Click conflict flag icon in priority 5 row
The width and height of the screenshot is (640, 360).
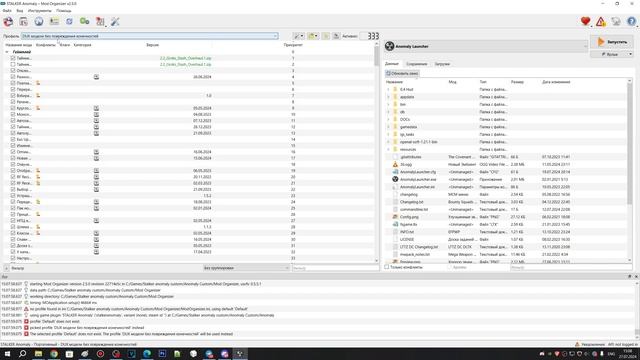click(38, 83)
